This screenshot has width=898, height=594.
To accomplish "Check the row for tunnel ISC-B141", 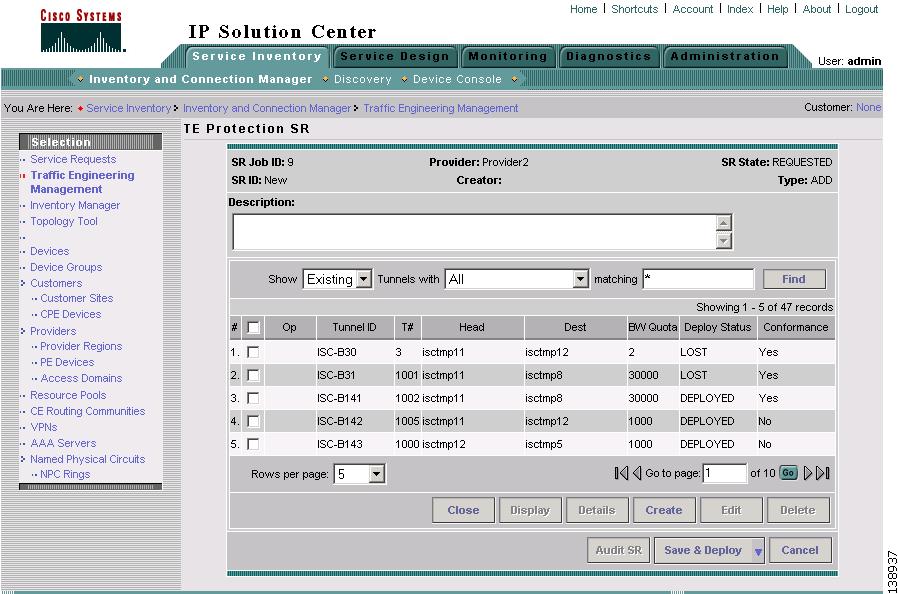I will pyautogui.click(x=253, y=398).
